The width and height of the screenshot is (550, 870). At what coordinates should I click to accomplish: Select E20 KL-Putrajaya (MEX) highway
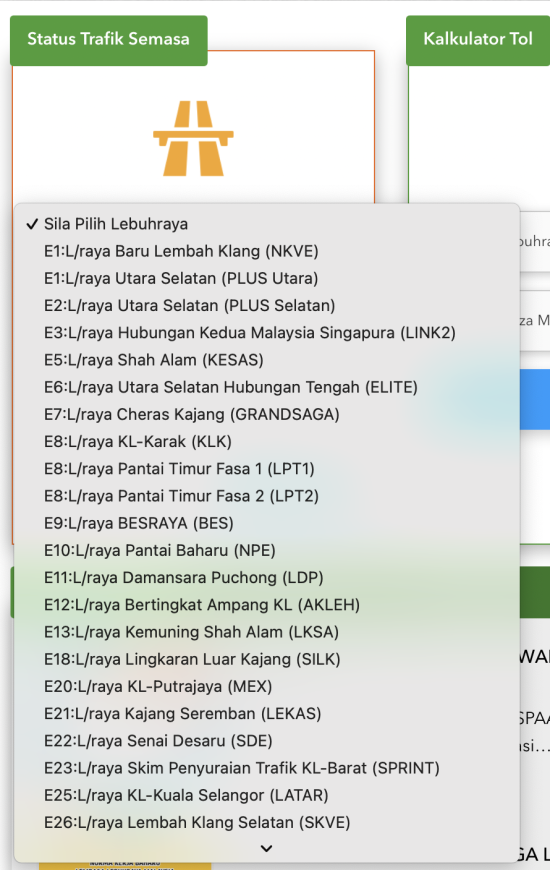pos(267,686)
